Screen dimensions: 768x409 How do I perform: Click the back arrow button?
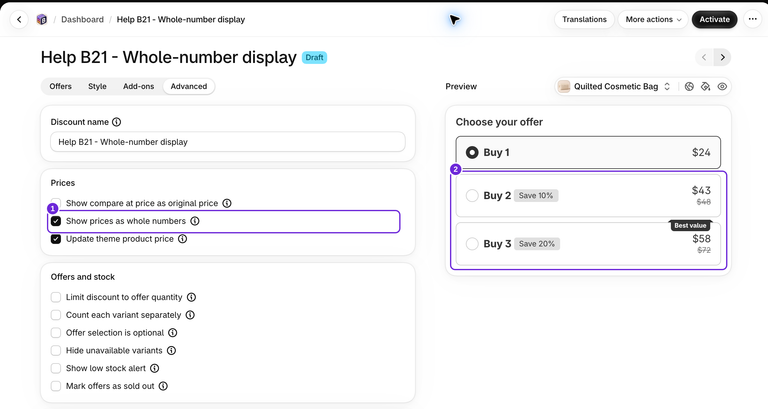pyautogui.click(x=19, y=20)
